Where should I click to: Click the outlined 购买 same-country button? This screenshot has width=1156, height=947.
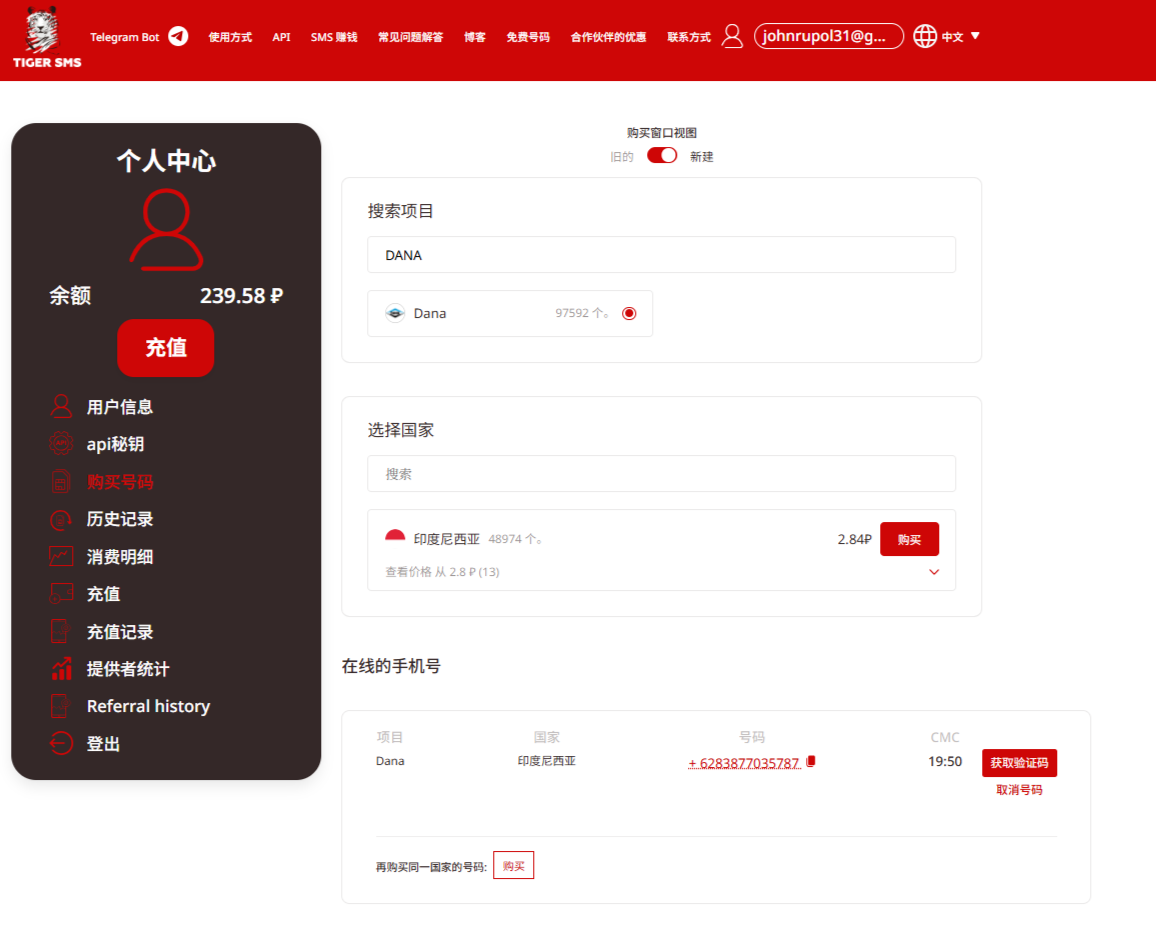tap(513, 865)
